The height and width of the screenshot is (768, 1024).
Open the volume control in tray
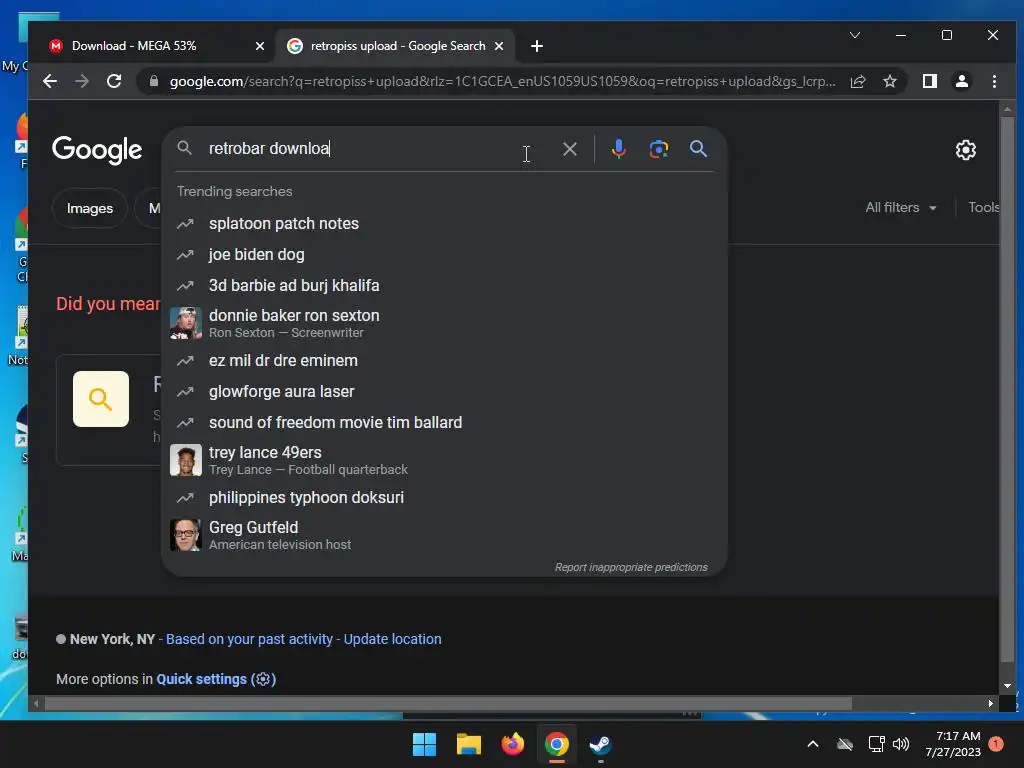pos(901,744)
